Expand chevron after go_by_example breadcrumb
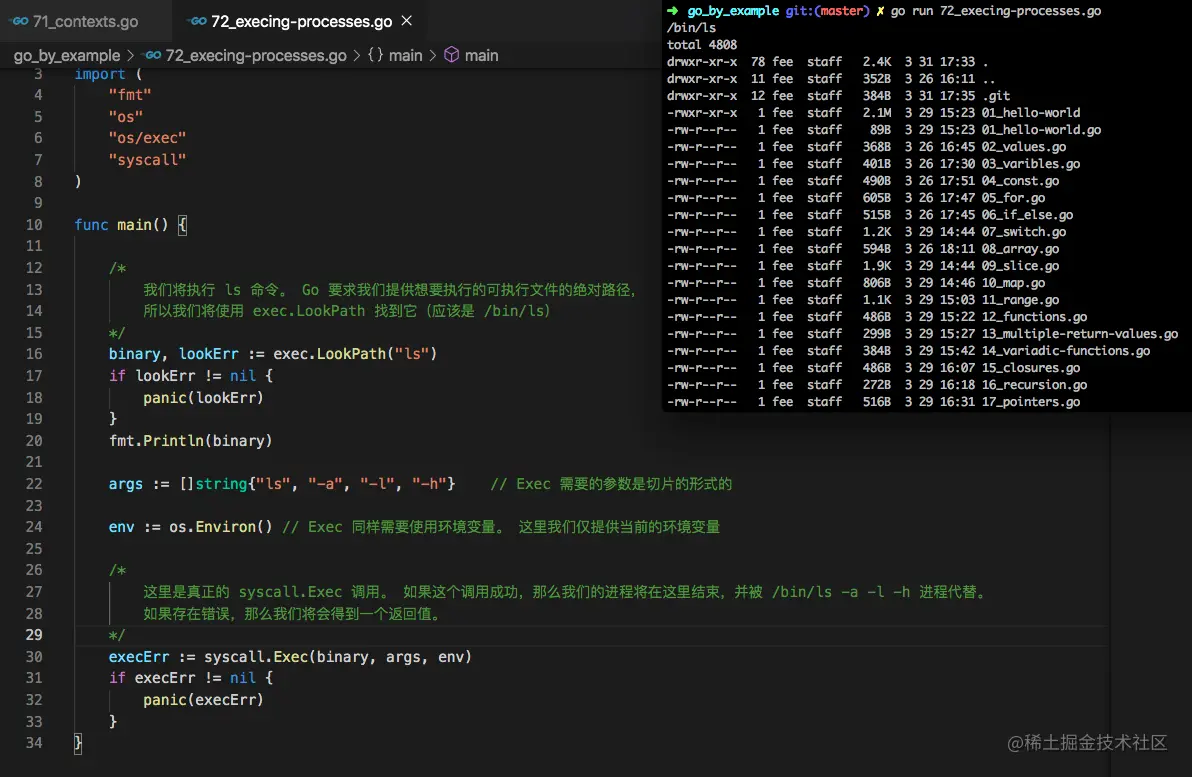The image size is (1192, 777). pyautogui.click(x=131, y=56)
